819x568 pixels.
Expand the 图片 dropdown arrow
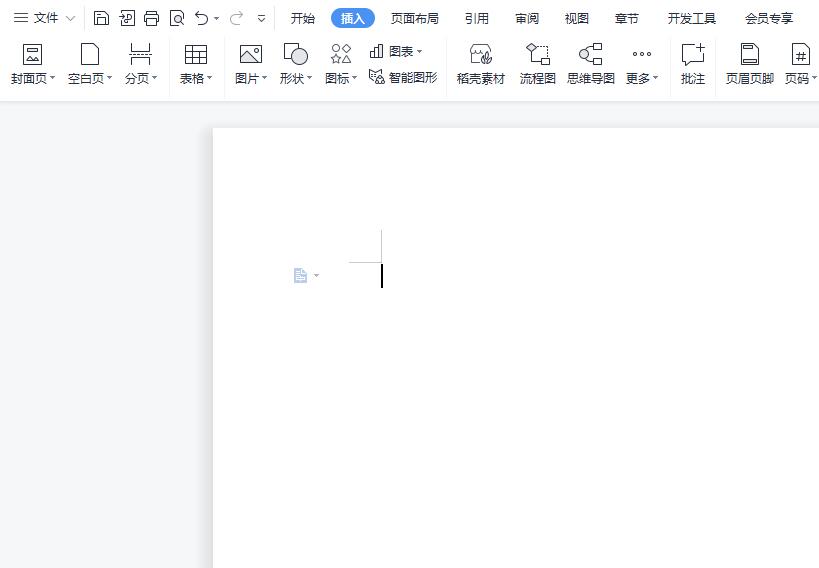pos(264,77)
